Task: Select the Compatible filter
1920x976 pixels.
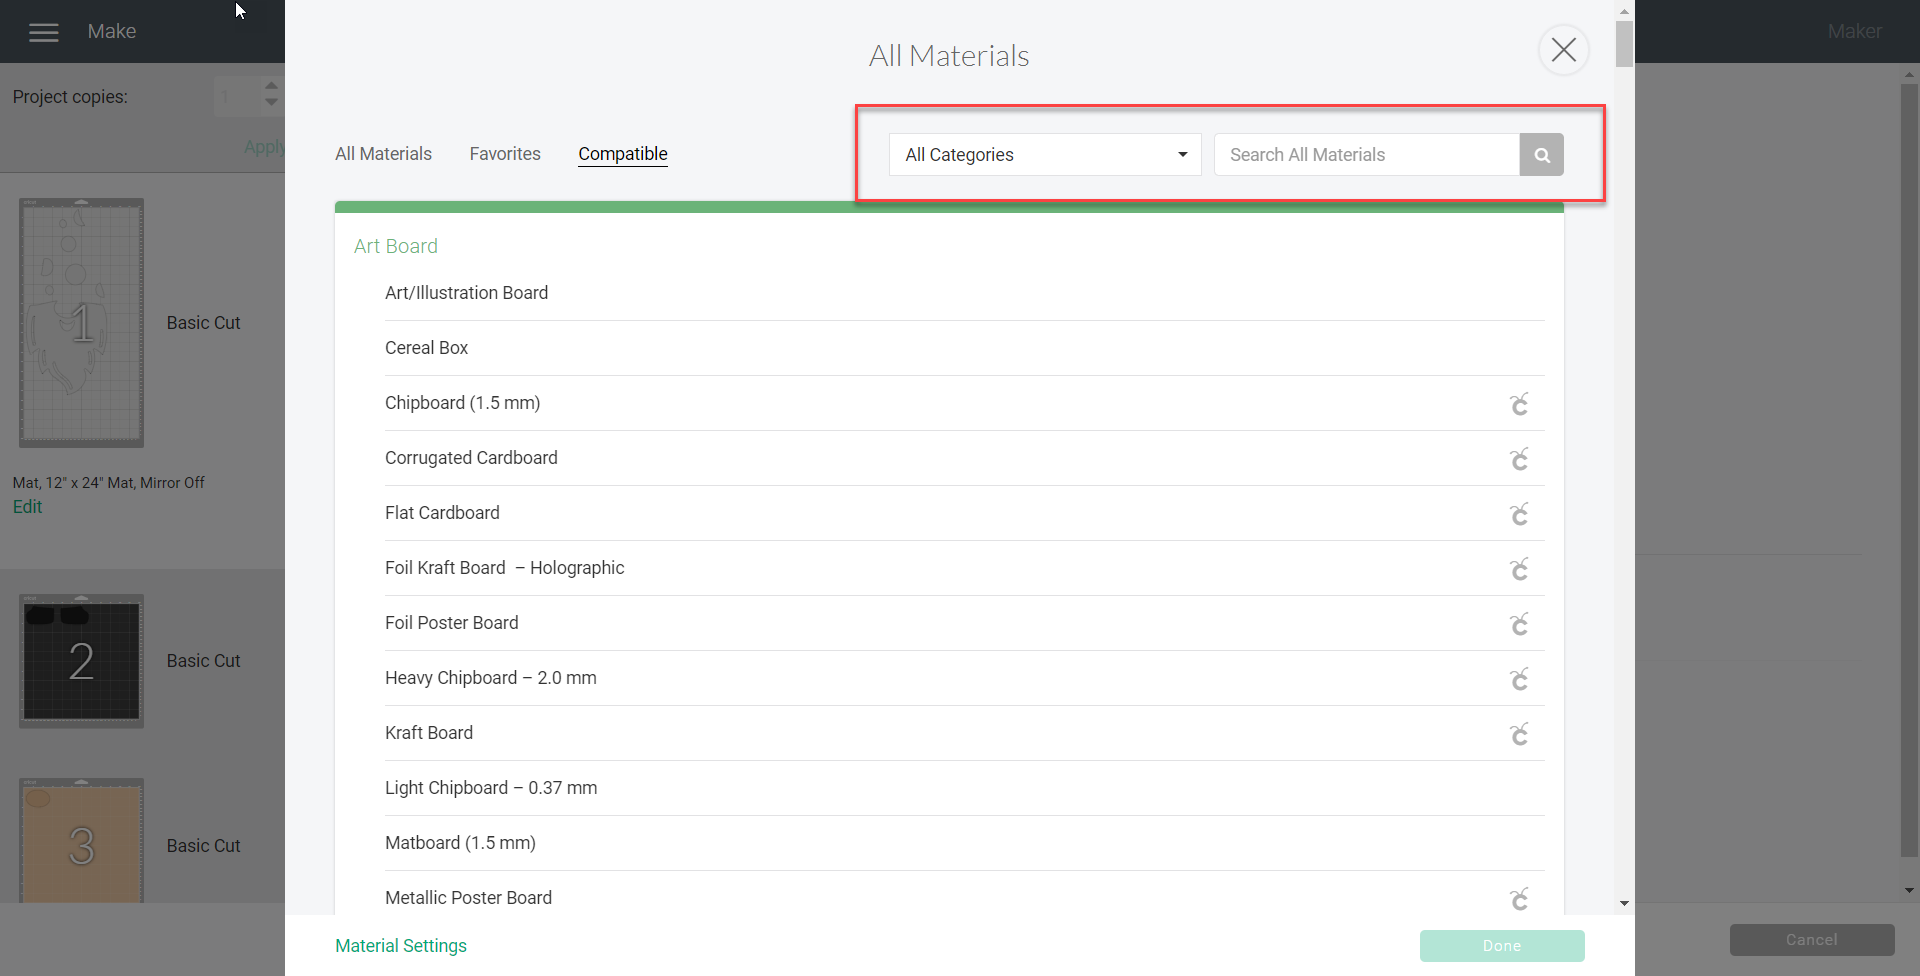Action: [x=622, y=154]
